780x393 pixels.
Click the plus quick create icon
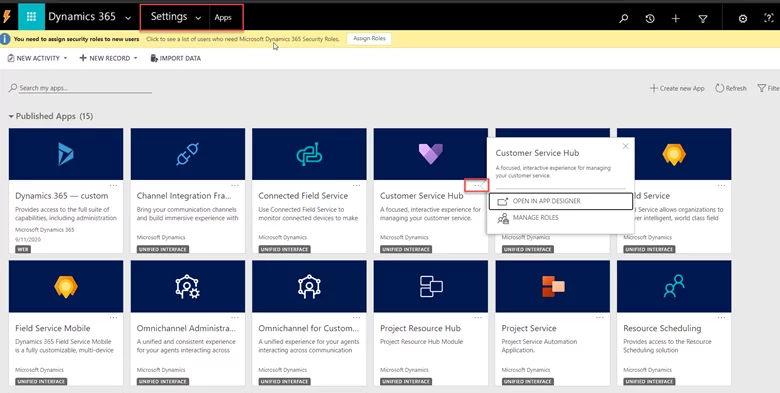click(676, 18)
